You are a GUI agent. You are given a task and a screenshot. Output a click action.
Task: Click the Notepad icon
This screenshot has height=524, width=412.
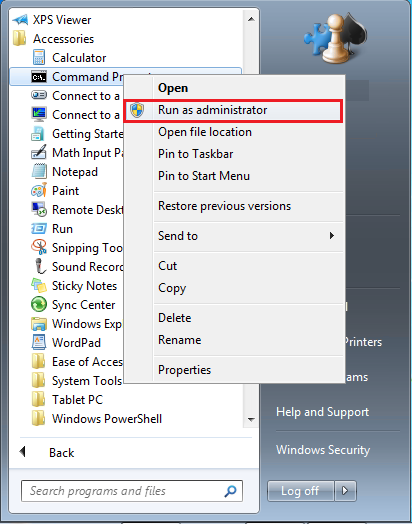point(39,171)
